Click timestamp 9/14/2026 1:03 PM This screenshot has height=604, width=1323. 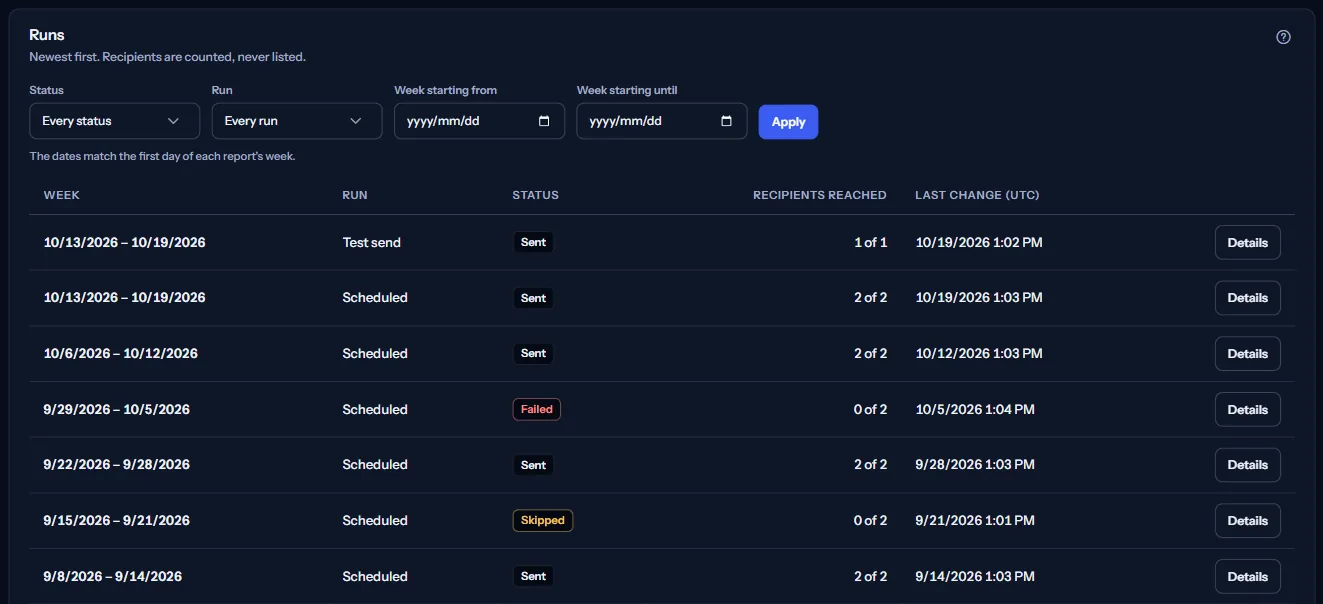(x=975, y=576)
